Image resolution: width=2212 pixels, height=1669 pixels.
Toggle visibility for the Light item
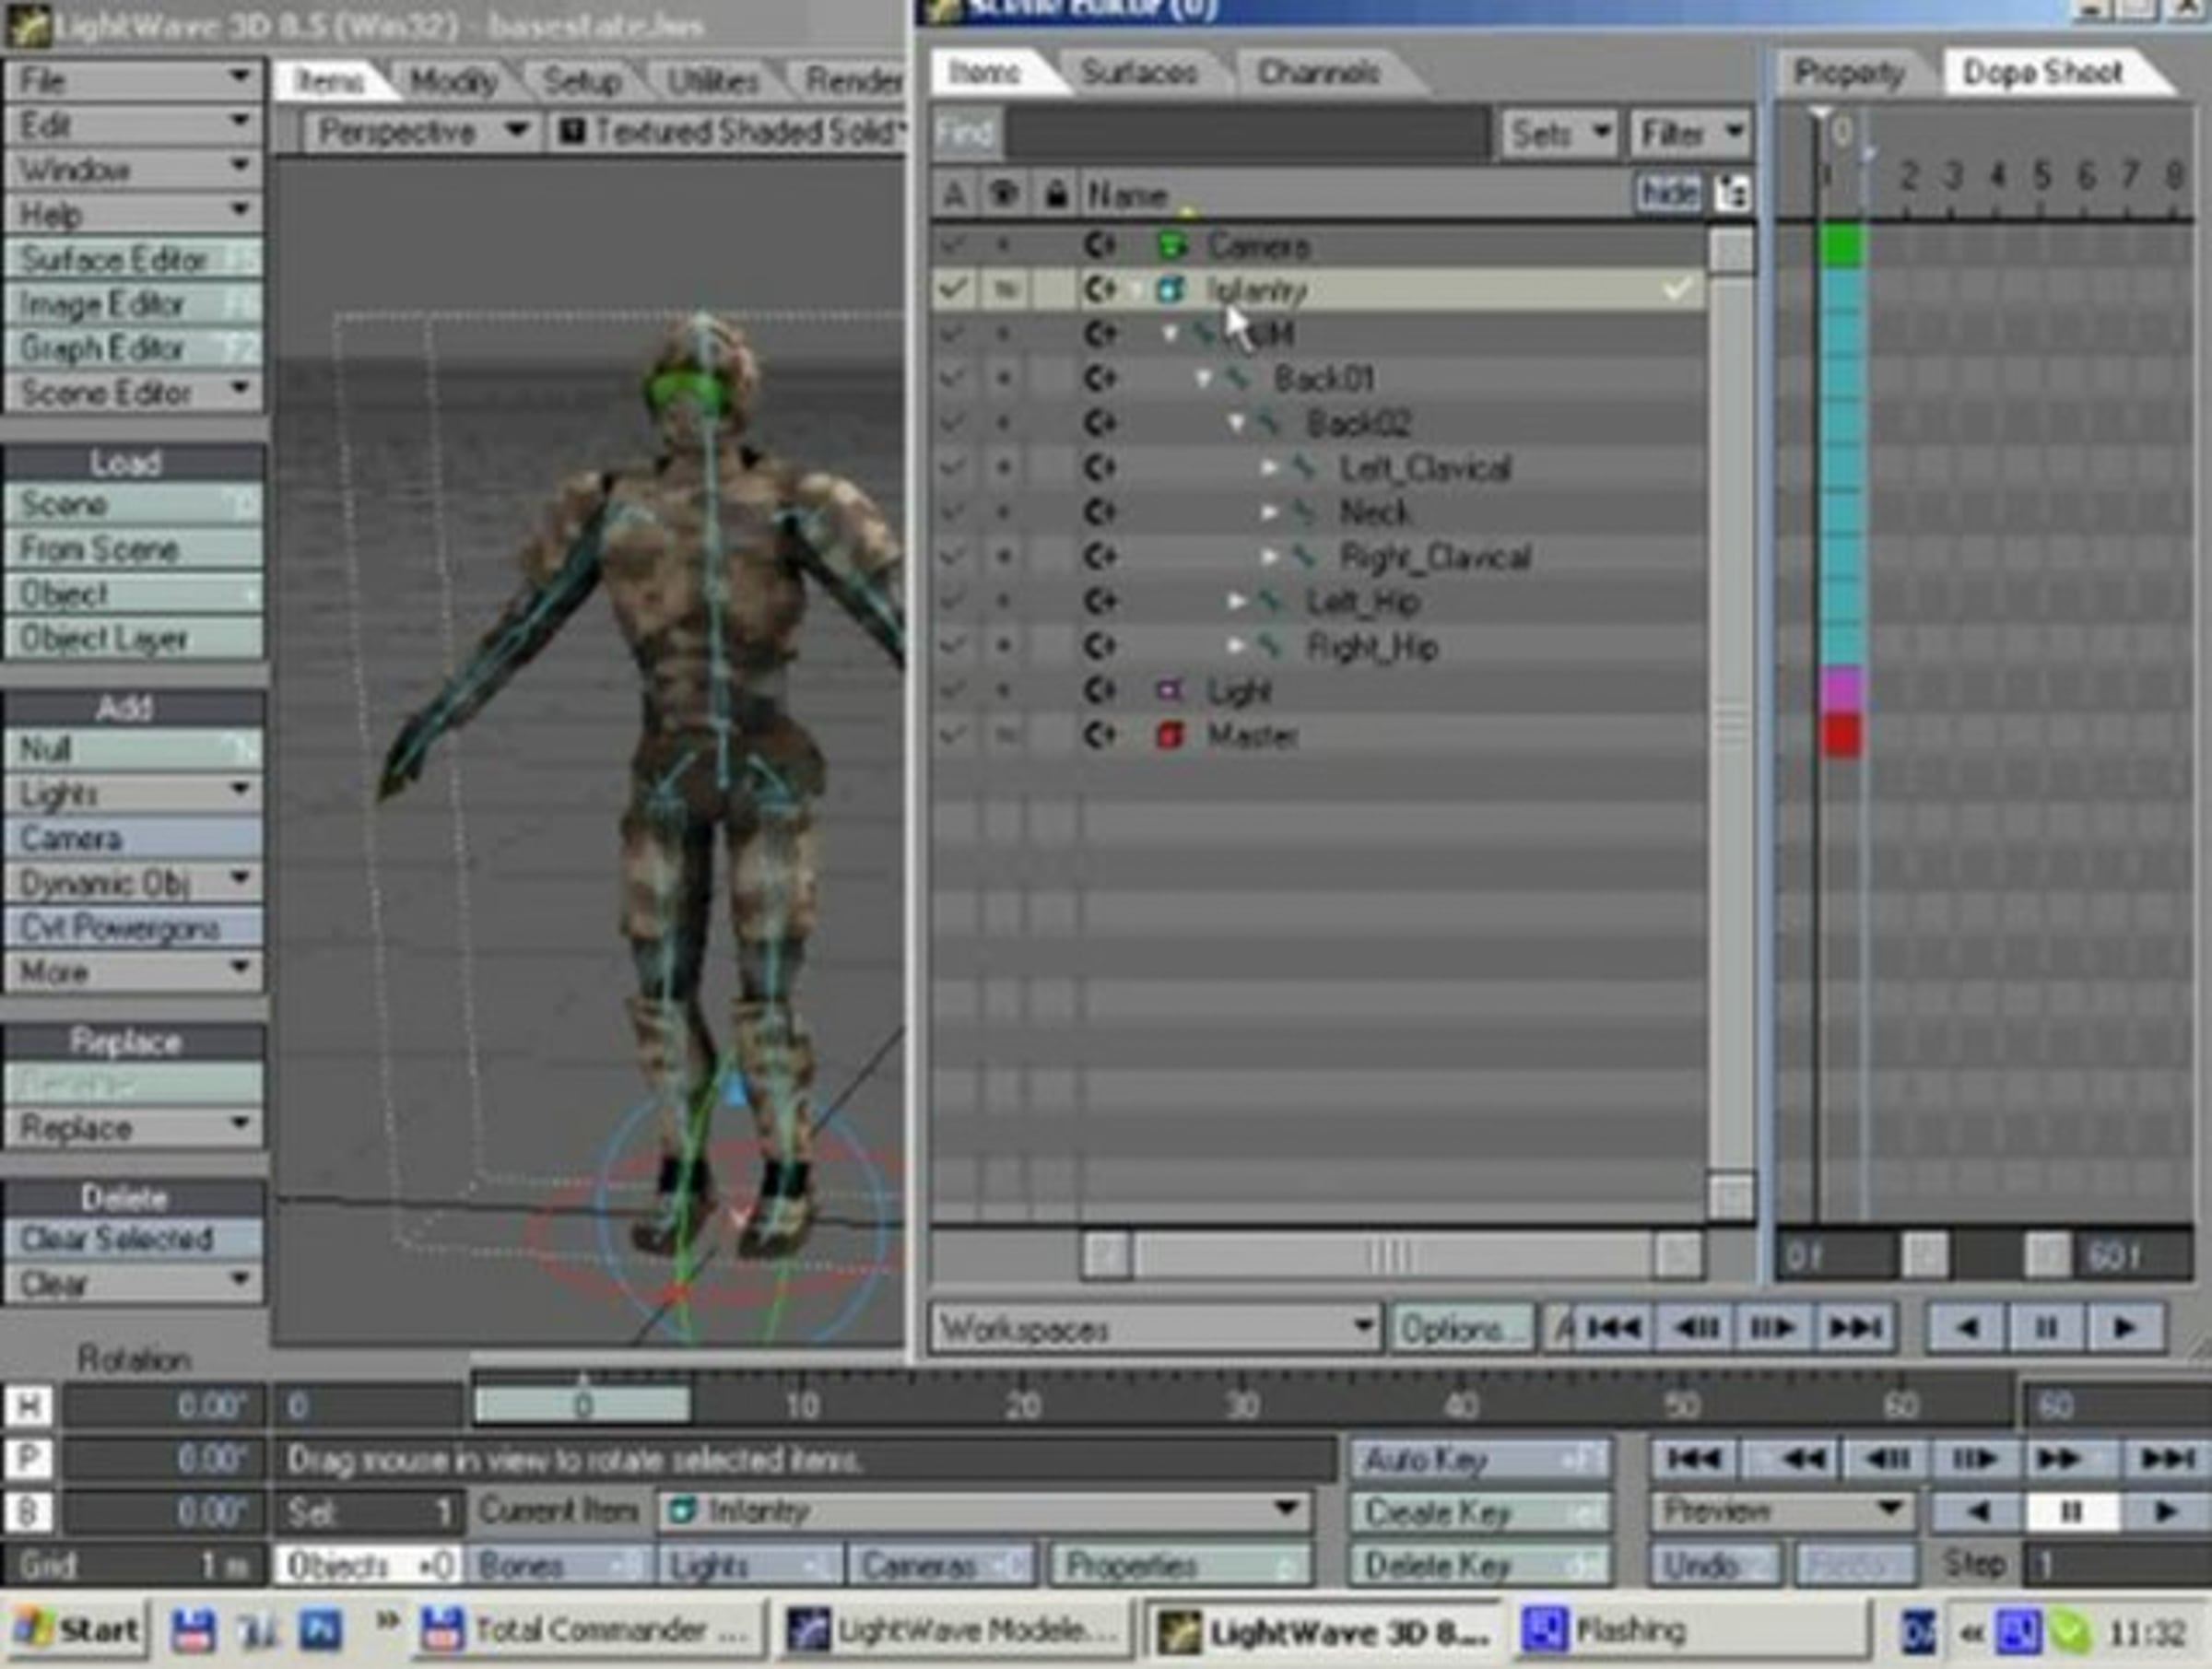1004,690
